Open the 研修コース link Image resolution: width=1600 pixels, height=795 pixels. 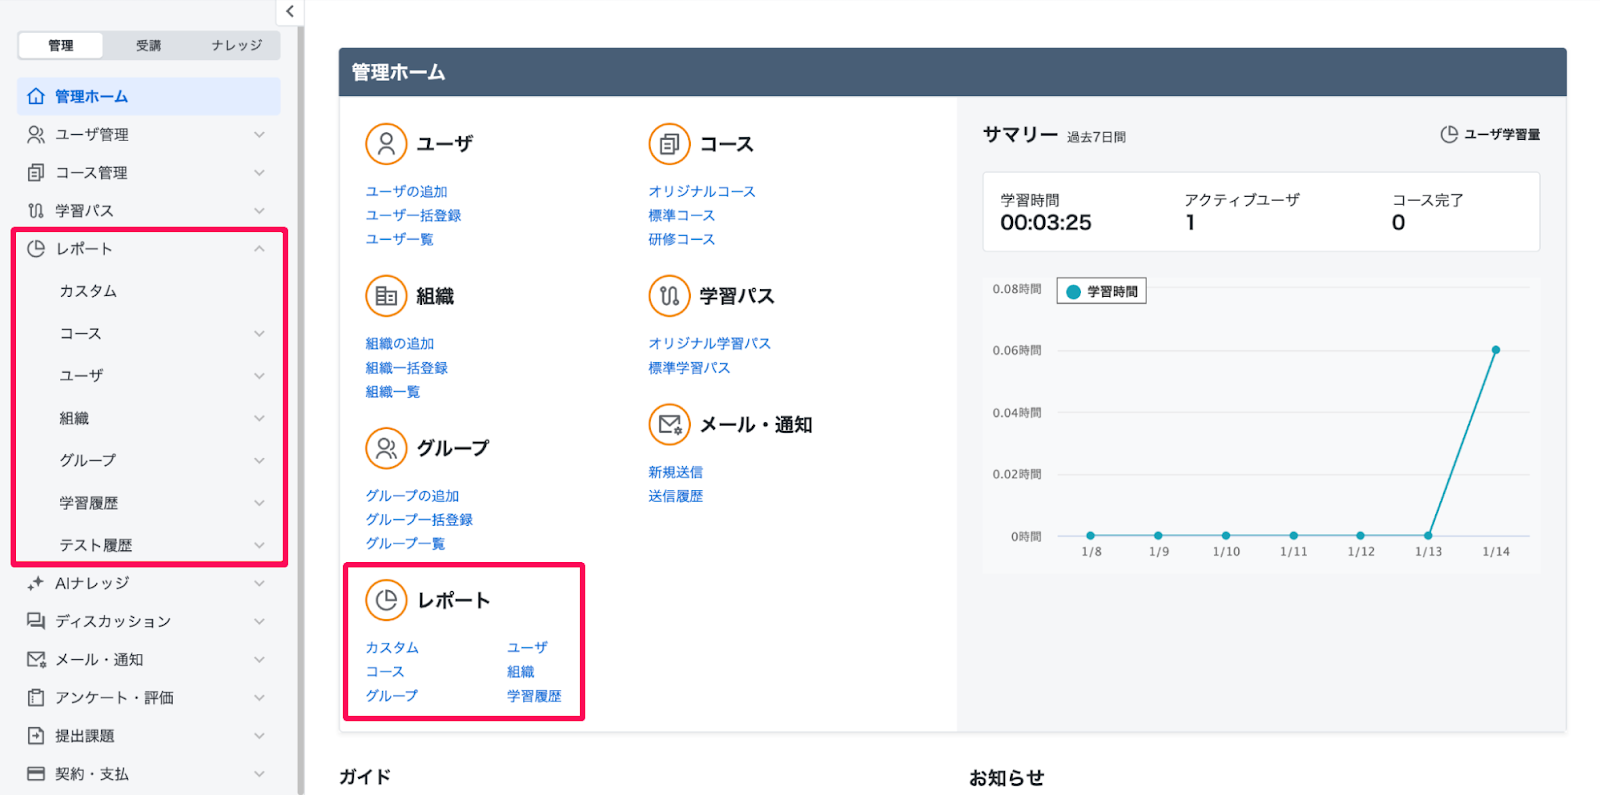pyautogui.click(x=682, y=239)
